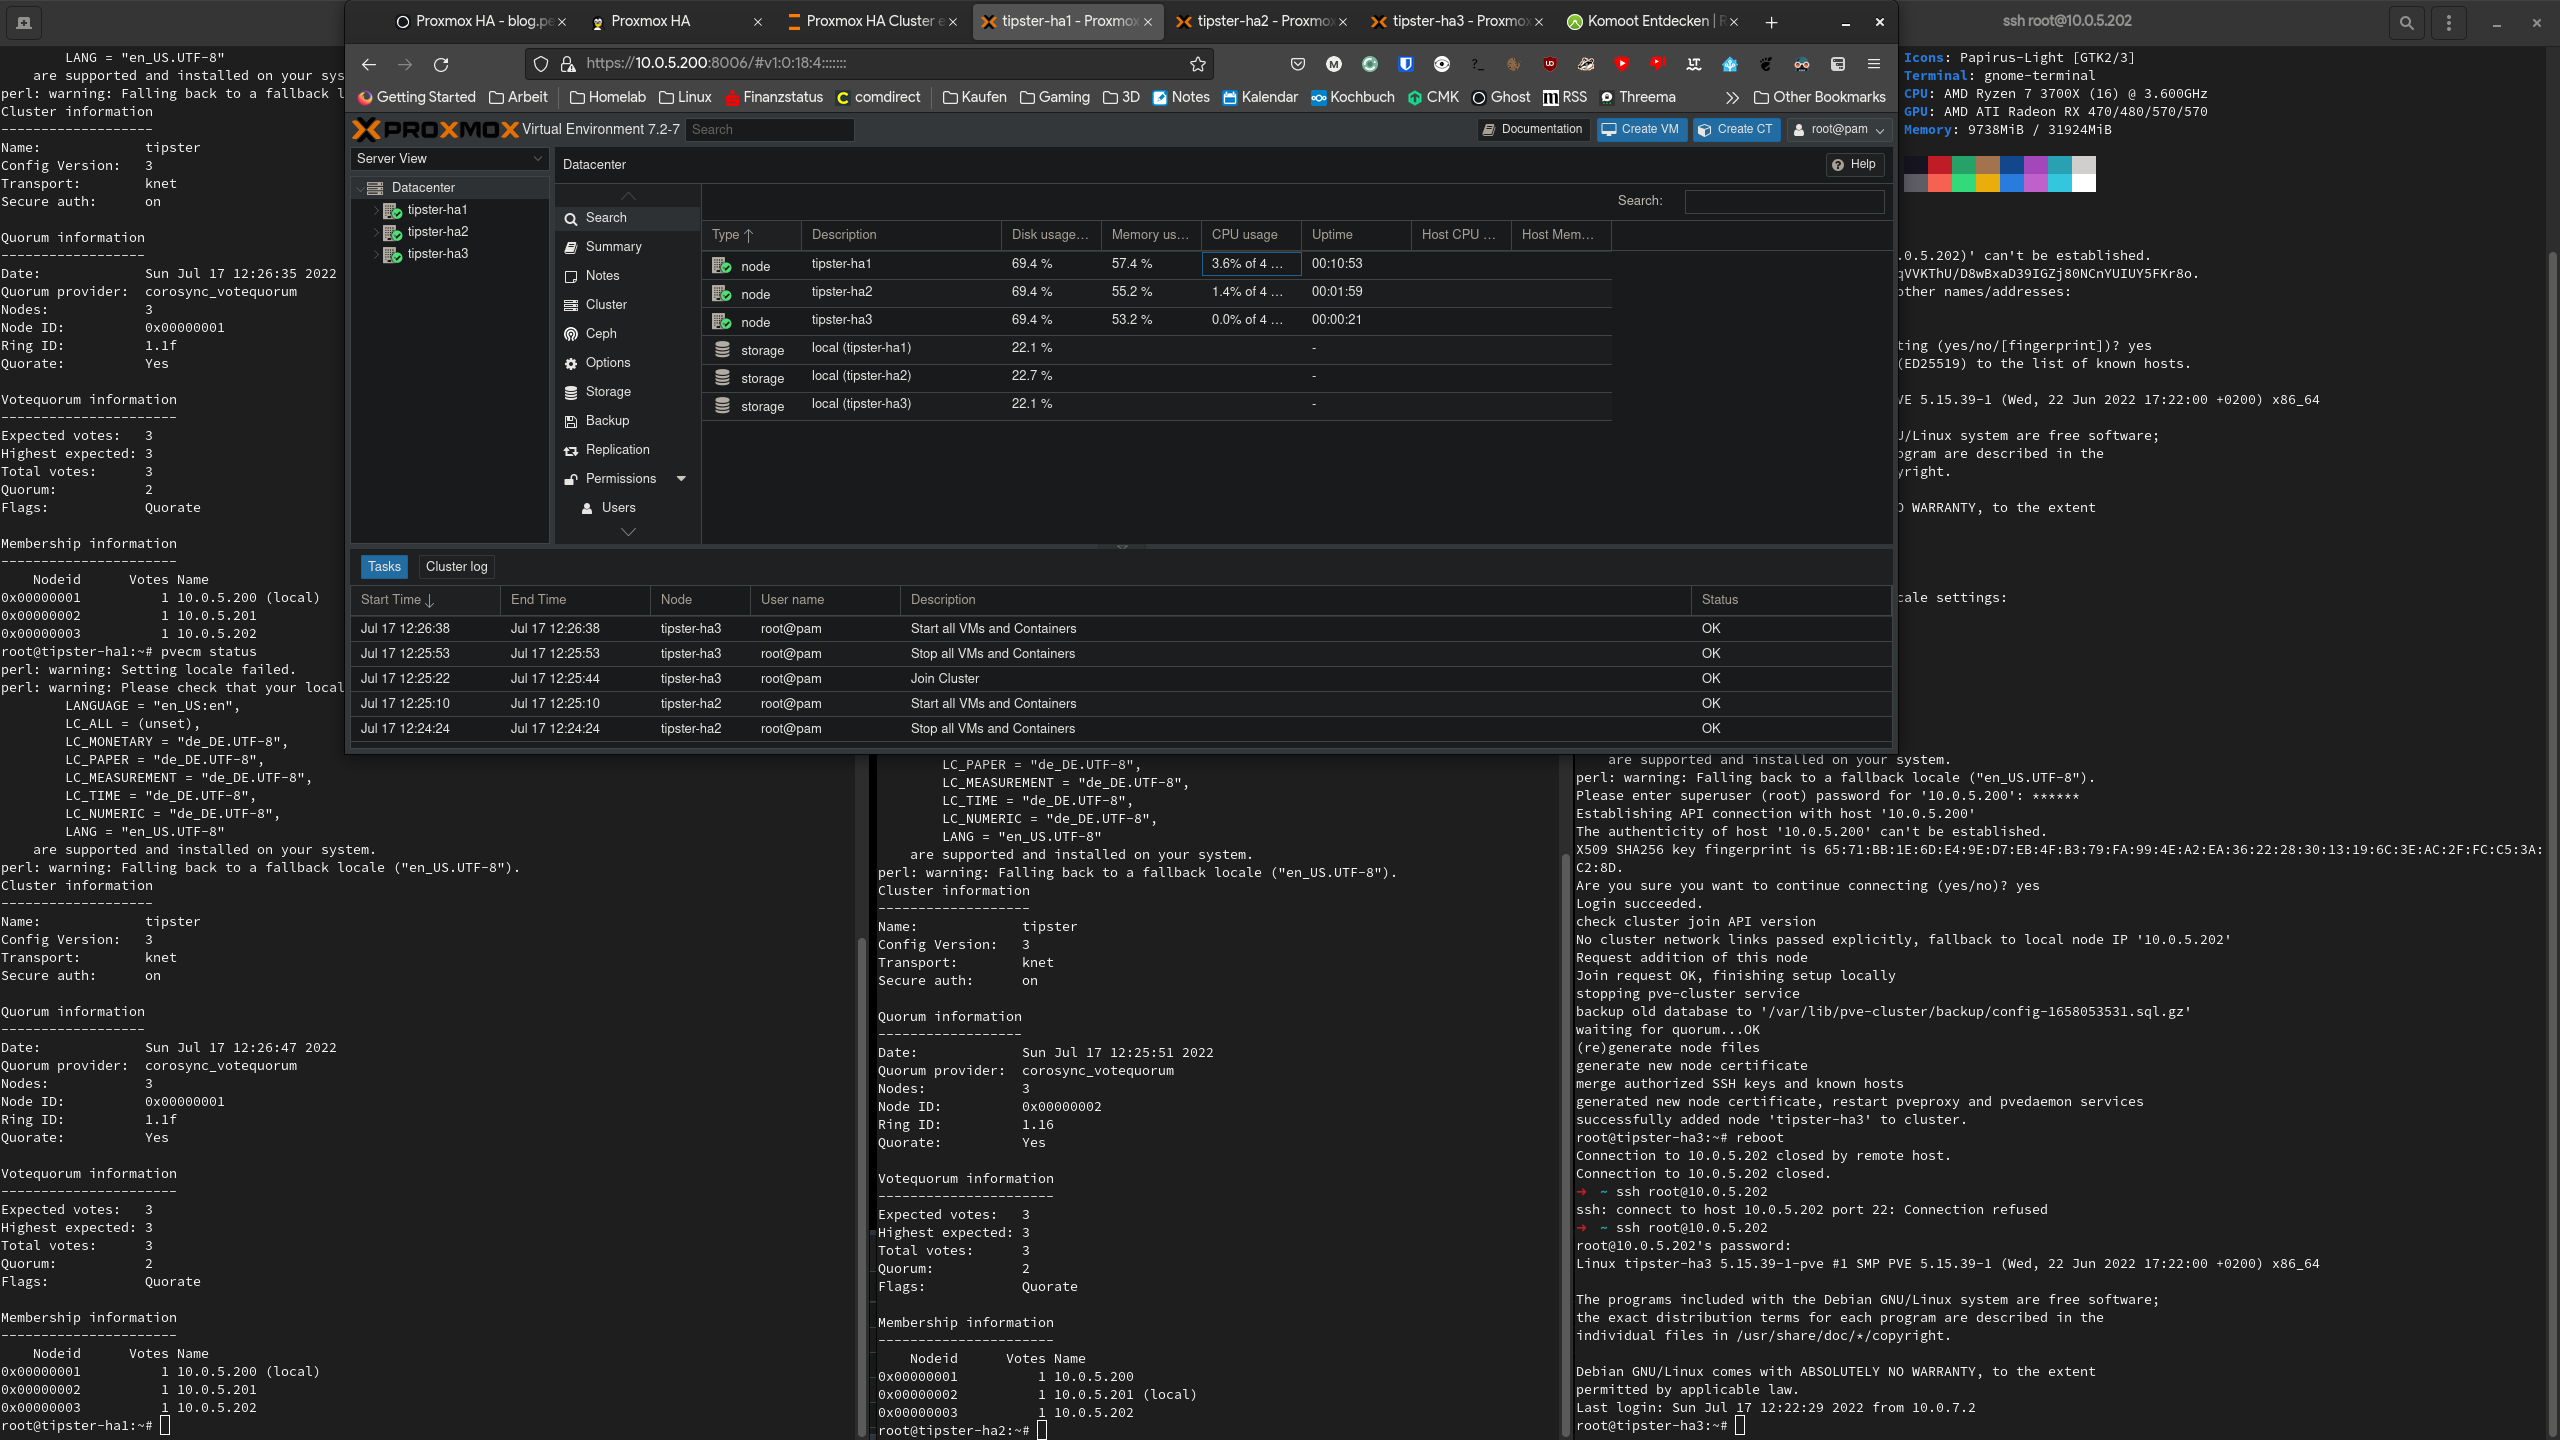
Task: Sort tasks by Start Time column
Action: (425, 600)
